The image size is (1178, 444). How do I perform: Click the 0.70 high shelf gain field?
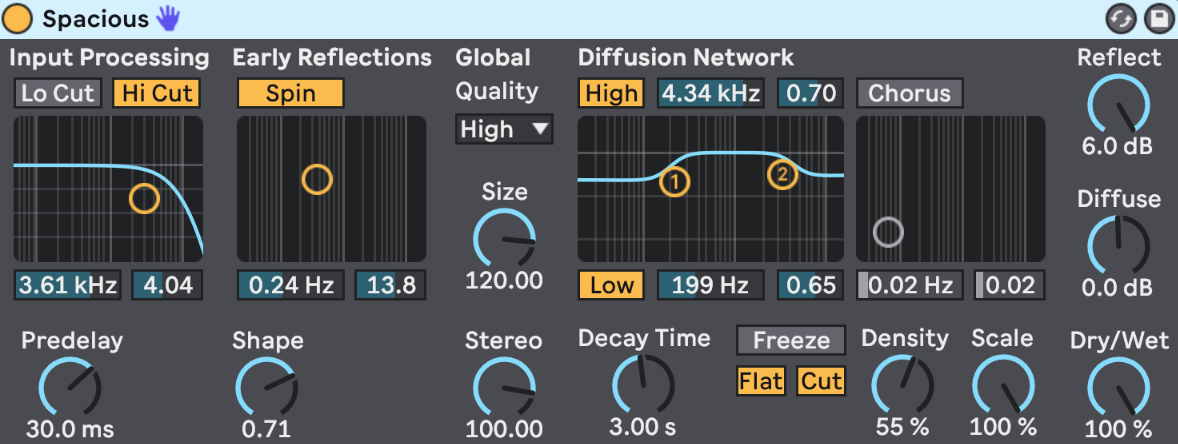[809, 93]
